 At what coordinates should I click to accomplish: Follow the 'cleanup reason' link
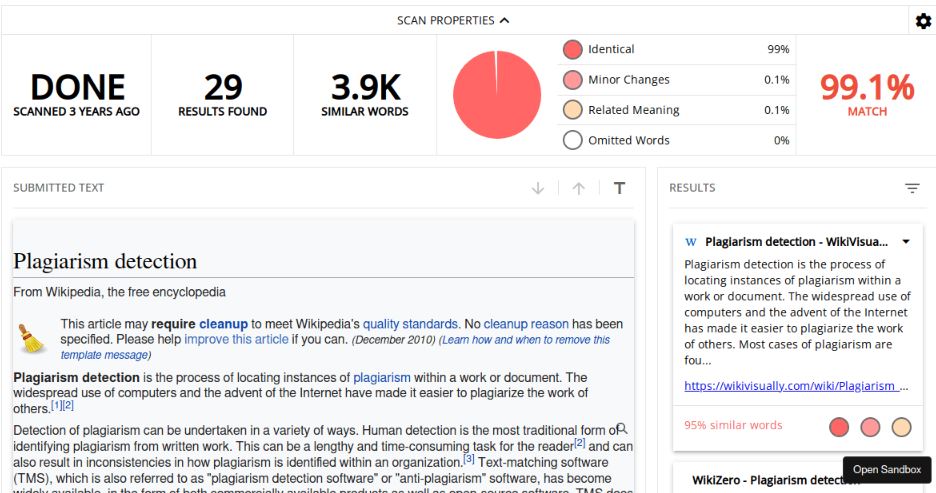(x=526, y=324)
